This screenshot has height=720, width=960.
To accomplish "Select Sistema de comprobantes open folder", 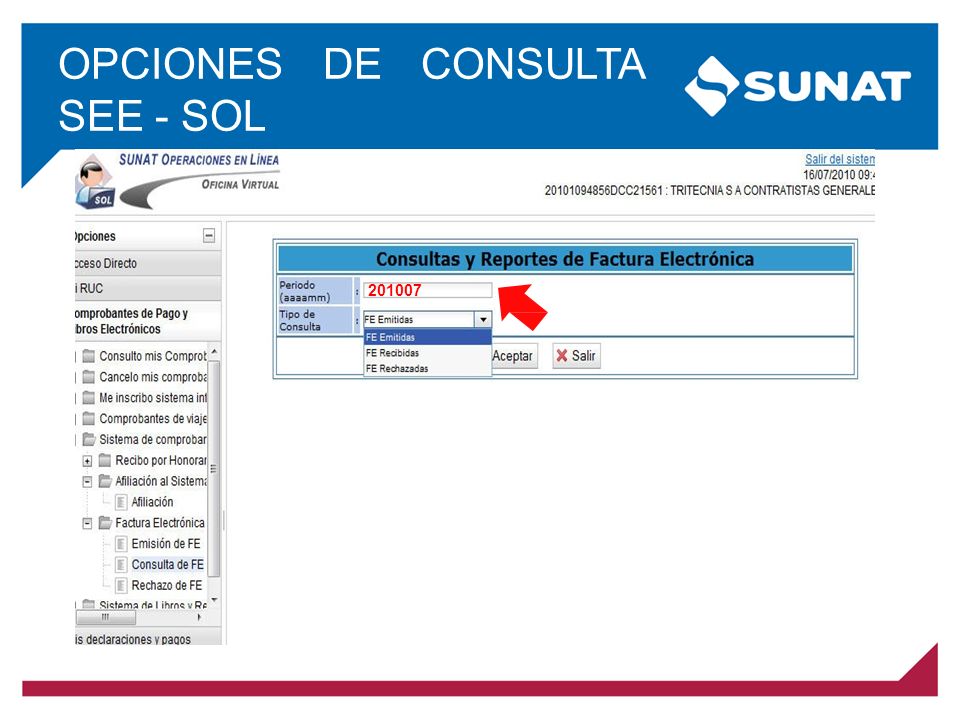I will pos(152,440).
